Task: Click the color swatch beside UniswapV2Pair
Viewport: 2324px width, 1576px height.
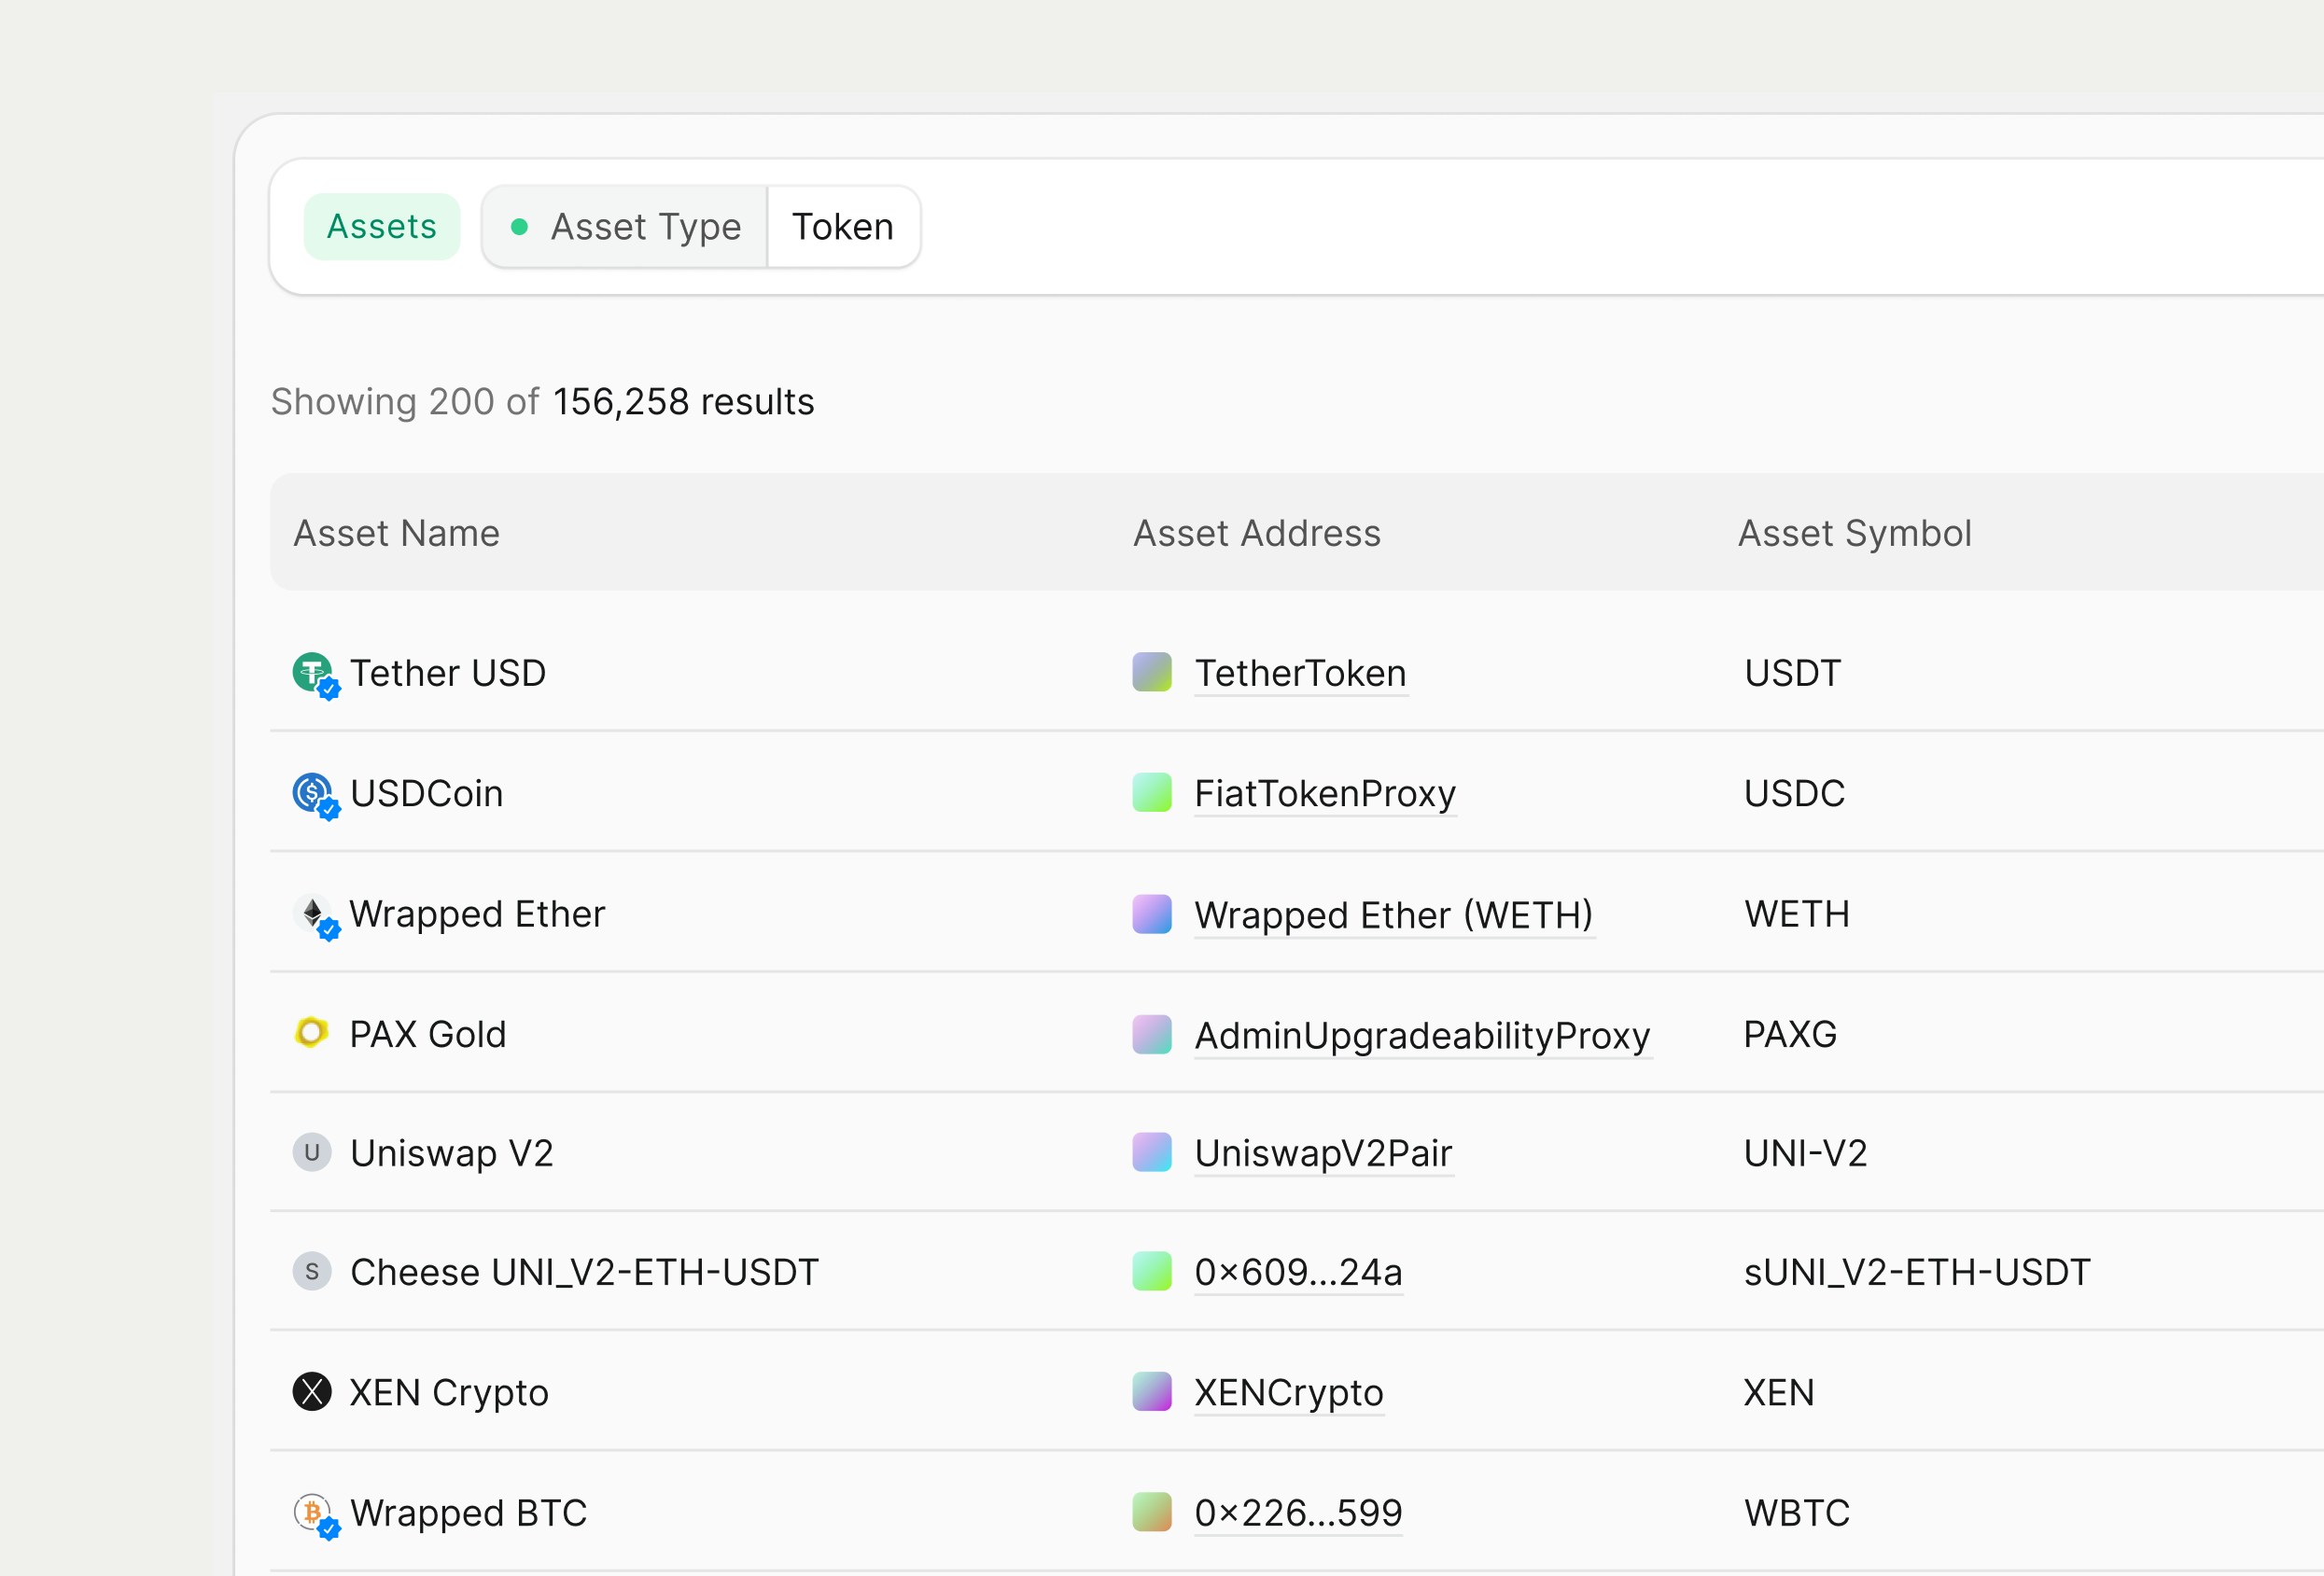Action: point(1152,1152)
